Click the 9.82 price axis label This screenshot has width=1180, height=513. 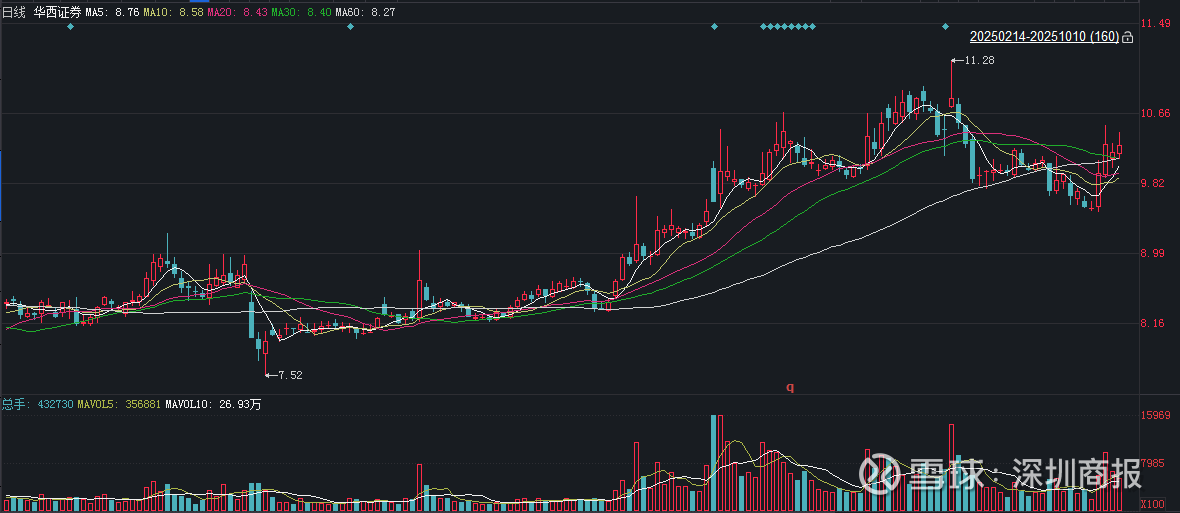tap(1155, 184)
